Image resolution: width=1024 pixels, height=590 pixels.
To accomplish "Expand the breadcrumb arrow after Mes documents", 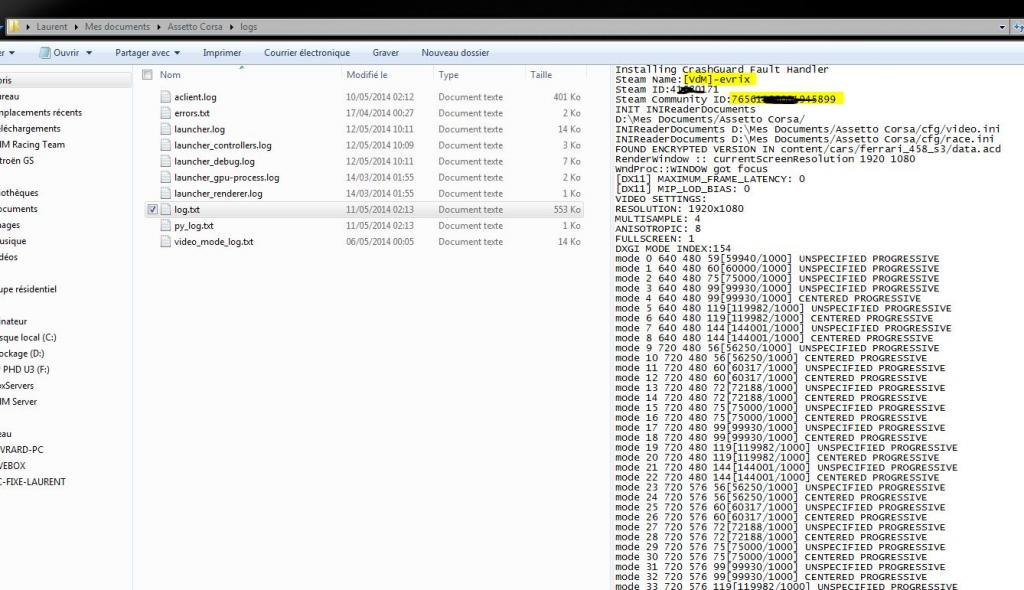I will [x=159, y=27].
